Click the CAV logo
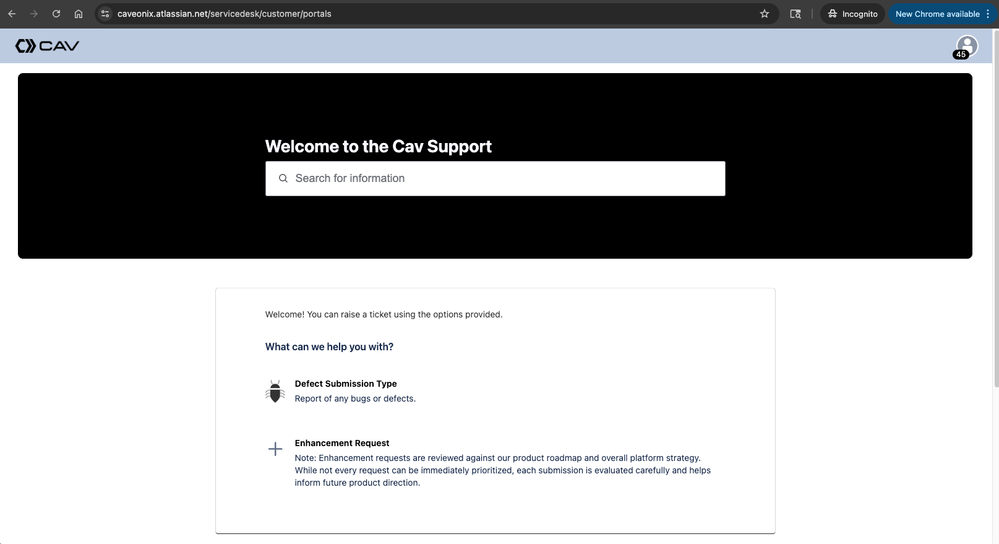Screen dimensions: 999x544 (47, 46)
